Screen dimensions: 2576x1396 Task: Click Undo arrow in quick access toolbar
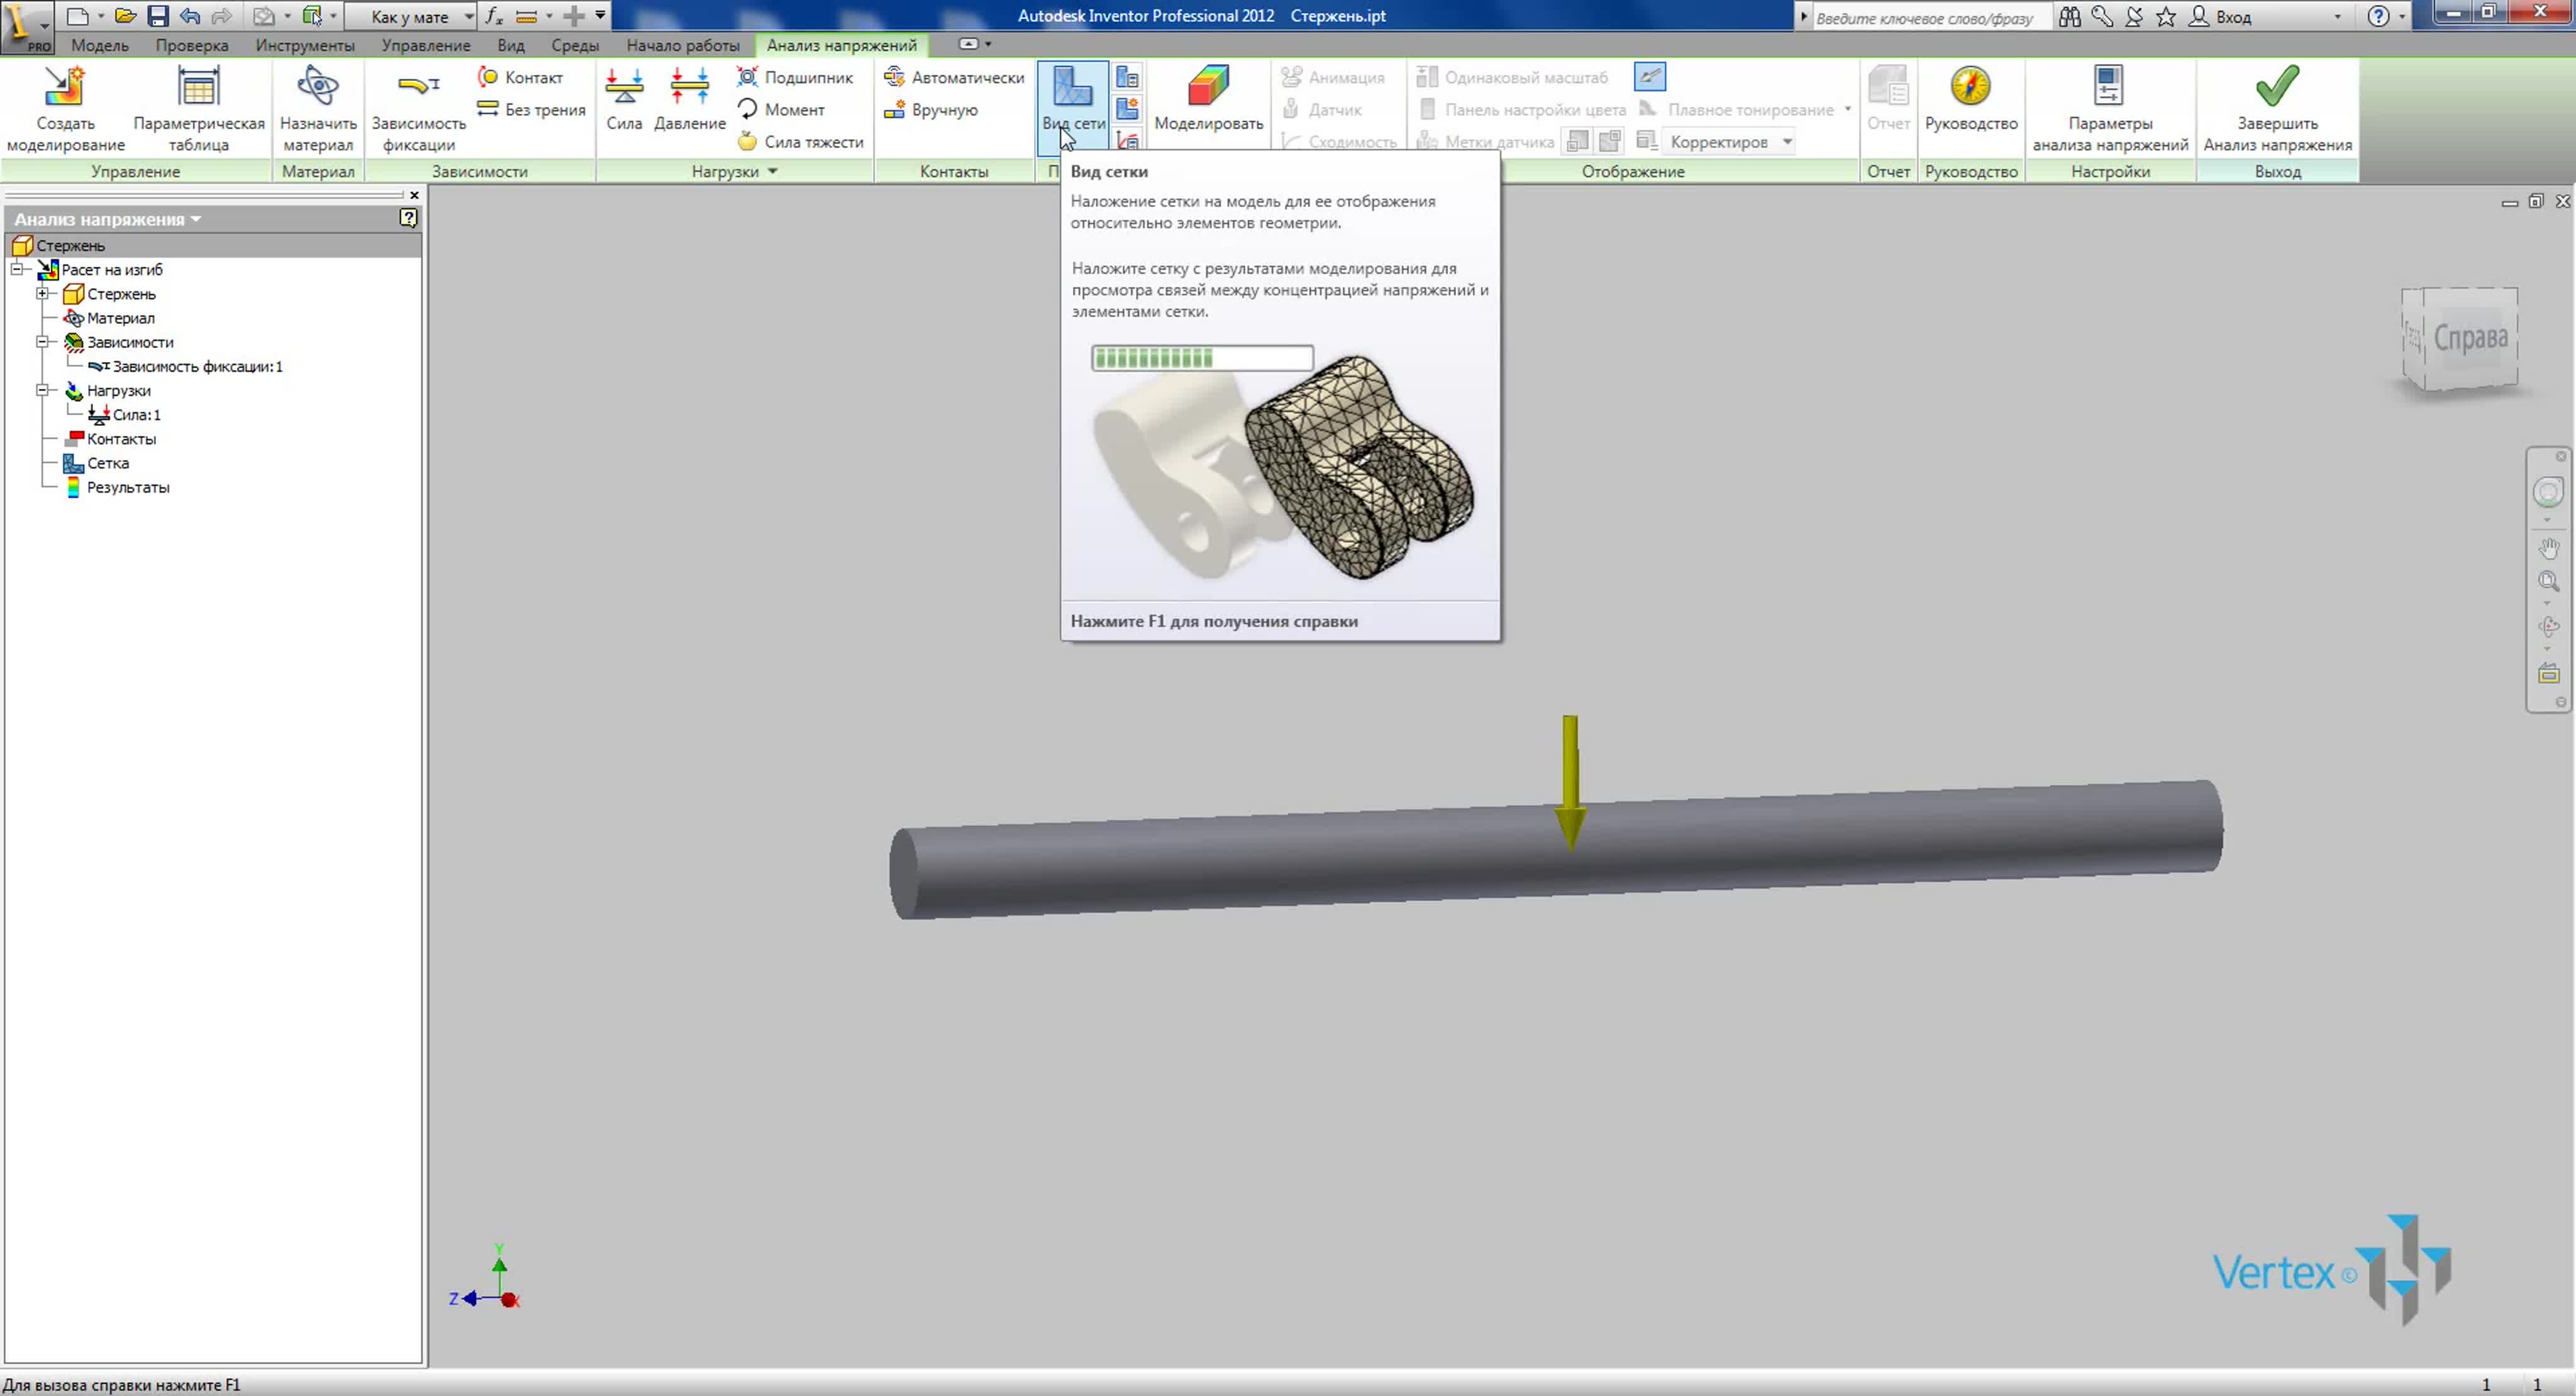189,16
